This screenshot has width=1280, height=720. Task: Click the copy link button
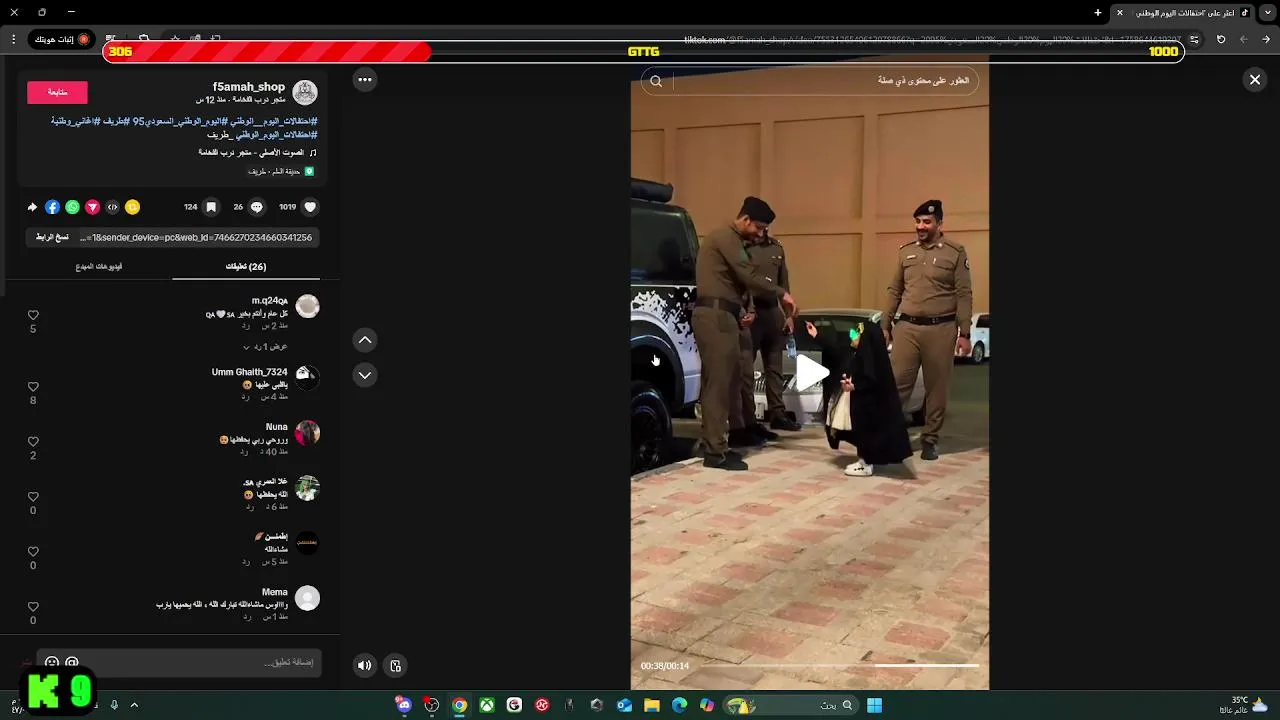pyautogui.click(x=52, y=237)
